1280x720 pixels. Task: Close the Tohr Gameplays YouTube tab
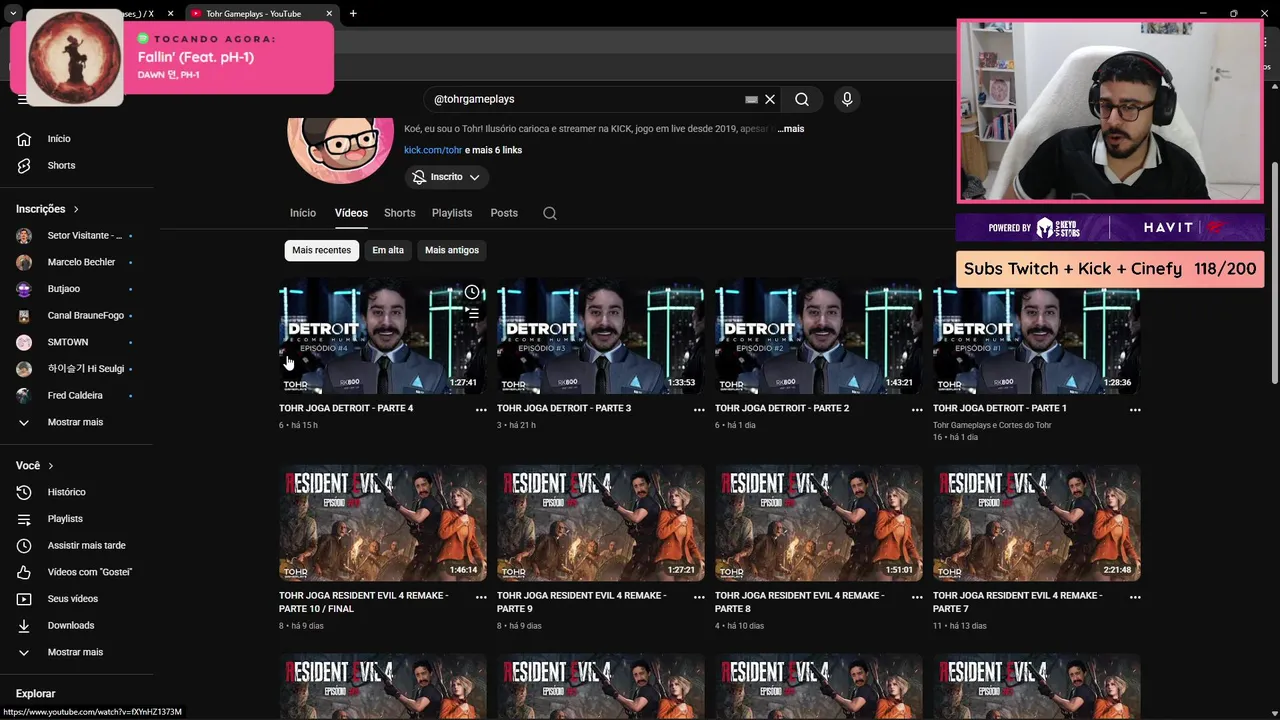pyautogui.click(x=328, y=13)
